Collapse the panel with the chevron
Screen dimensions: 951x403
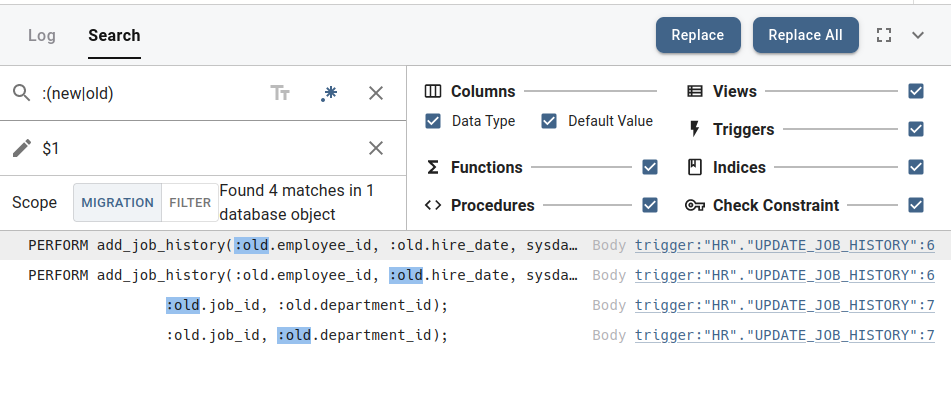point(918,35)
